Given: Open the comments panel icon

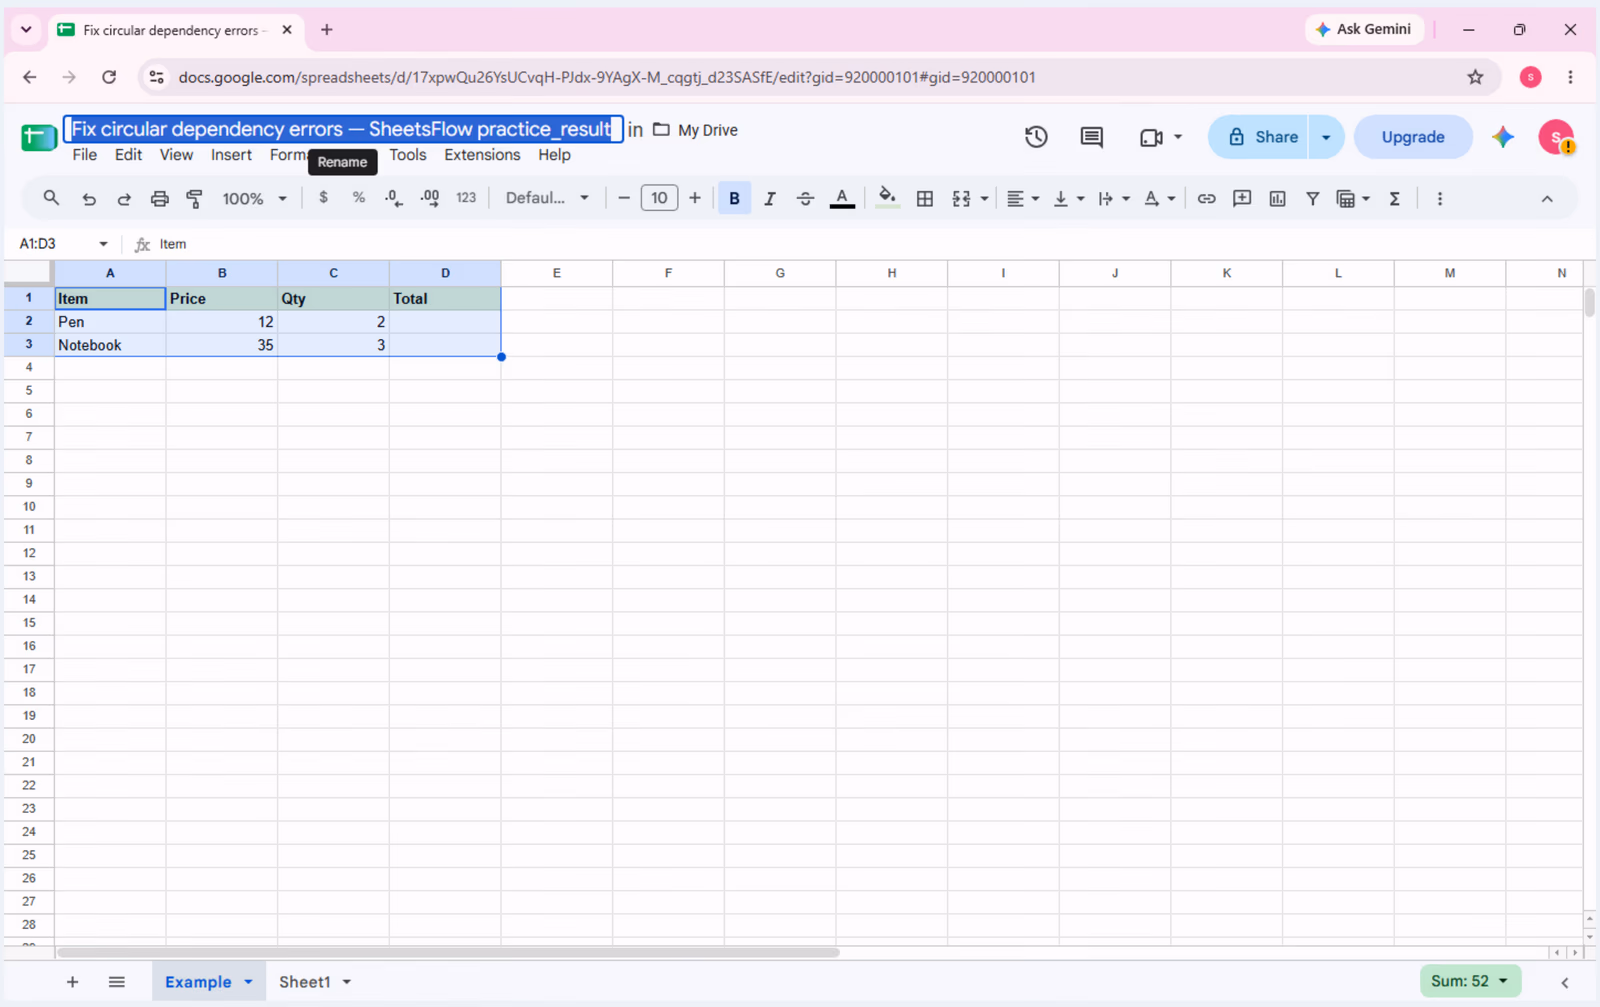Looking at the screenshot, I should pyautogui.click(x=1092, y=137).
